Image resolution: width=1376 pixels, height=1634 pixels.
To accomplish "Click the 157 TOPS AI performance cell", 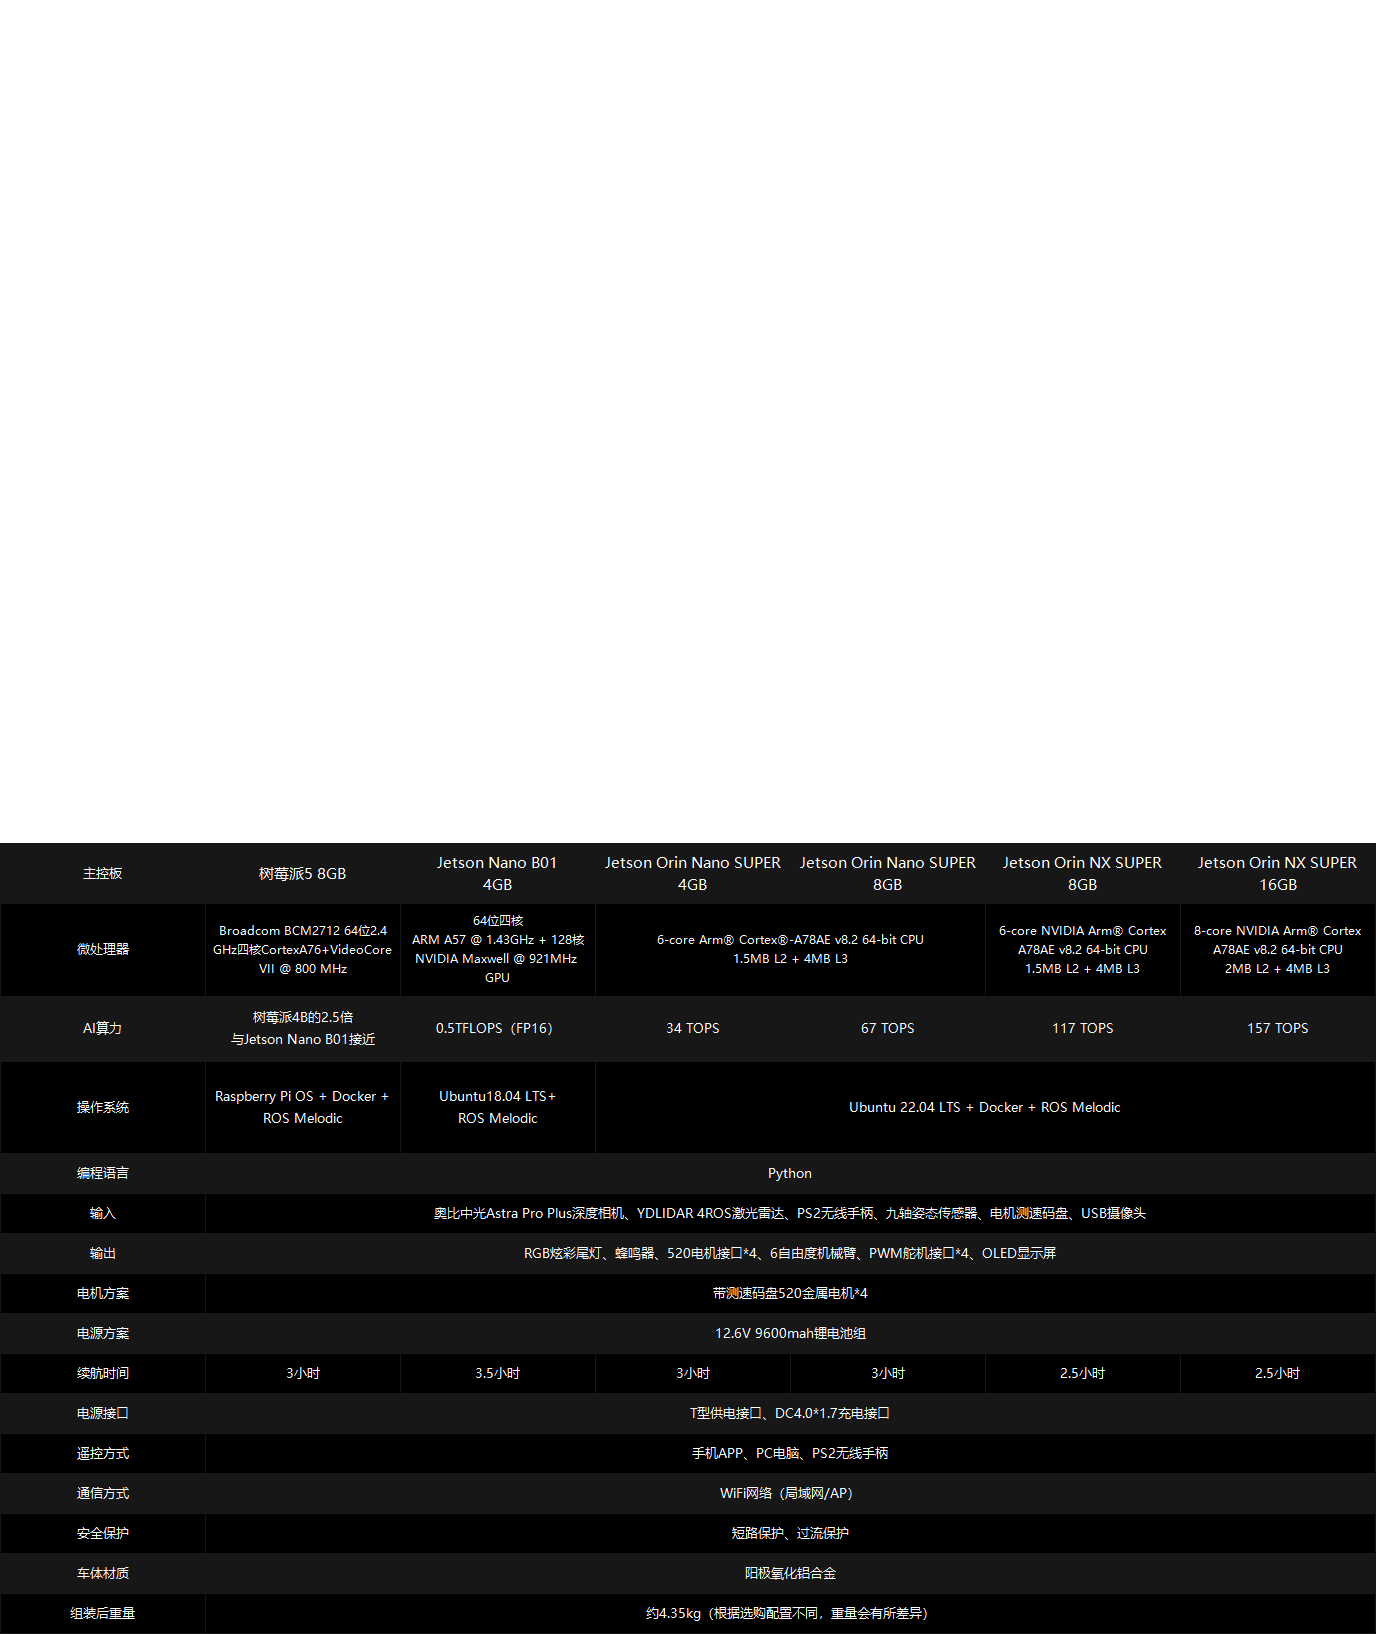I will point(1277,1028).
